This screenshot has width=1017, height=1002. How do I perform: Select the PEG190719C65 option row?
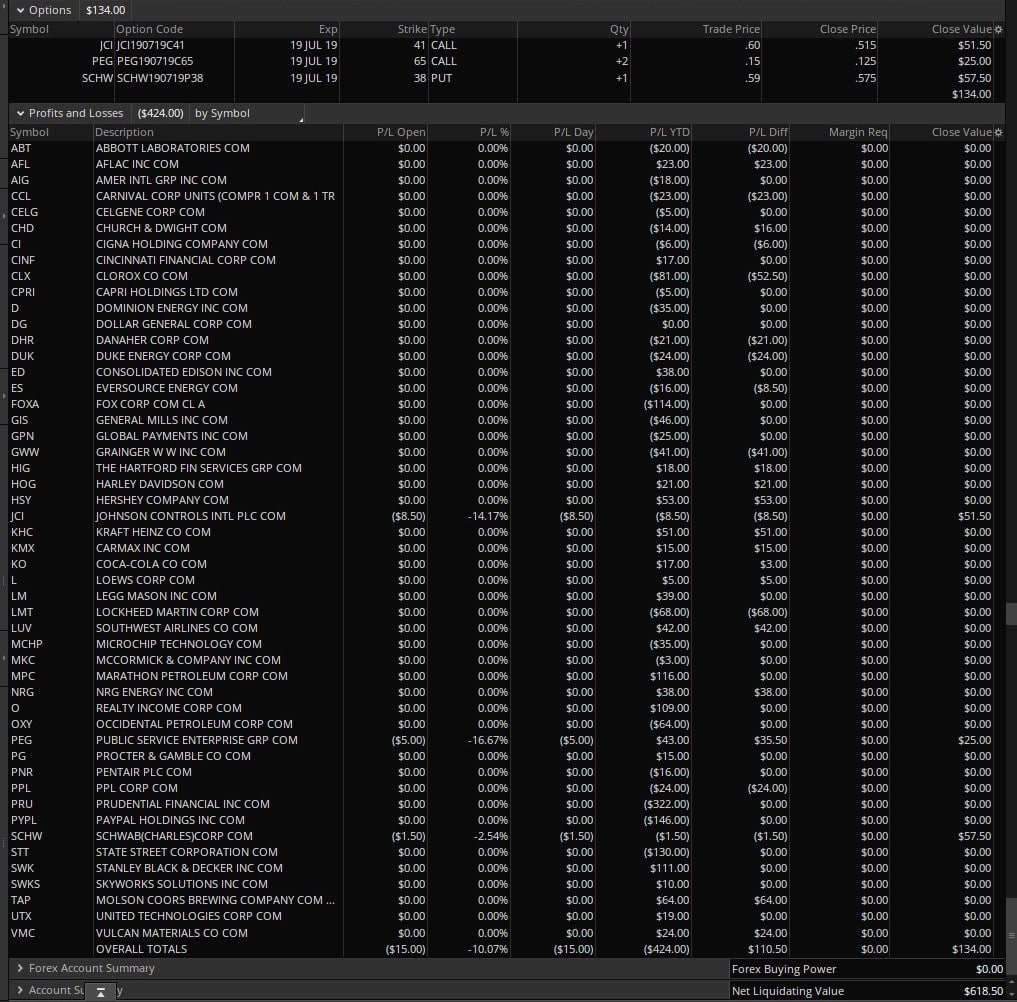point(501,62)
